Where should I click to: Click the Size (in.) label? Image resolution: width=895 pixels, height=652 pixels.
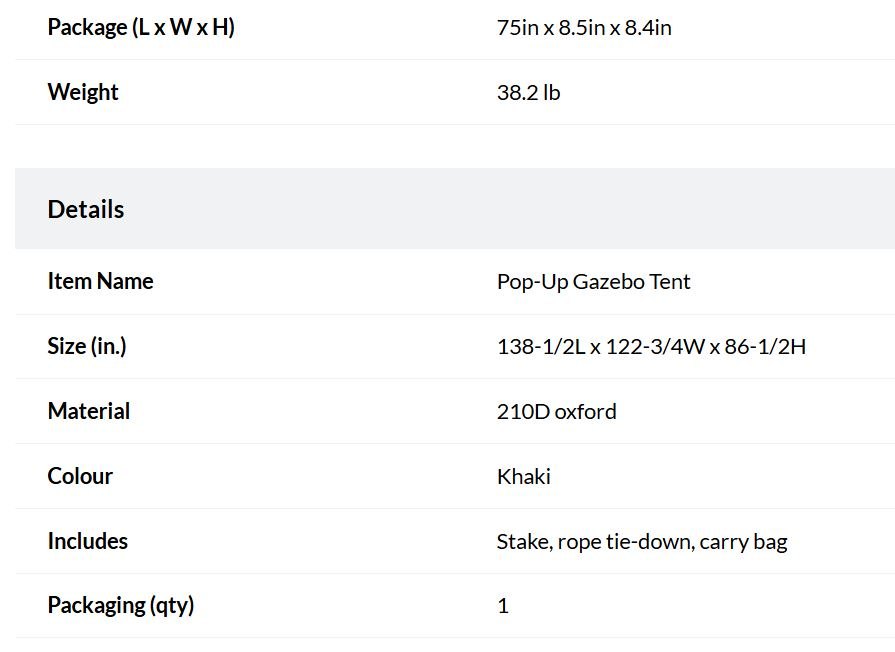[87, 347]
